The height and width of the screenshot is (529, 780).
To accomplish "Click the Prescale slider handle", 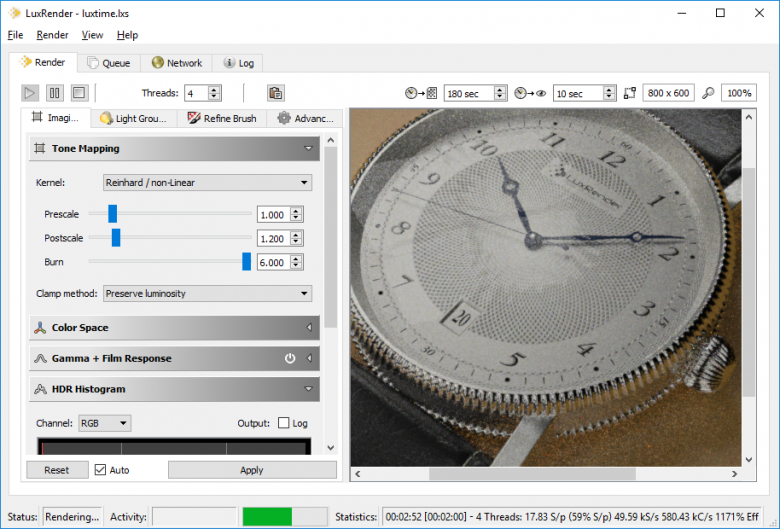I will 112,213.
